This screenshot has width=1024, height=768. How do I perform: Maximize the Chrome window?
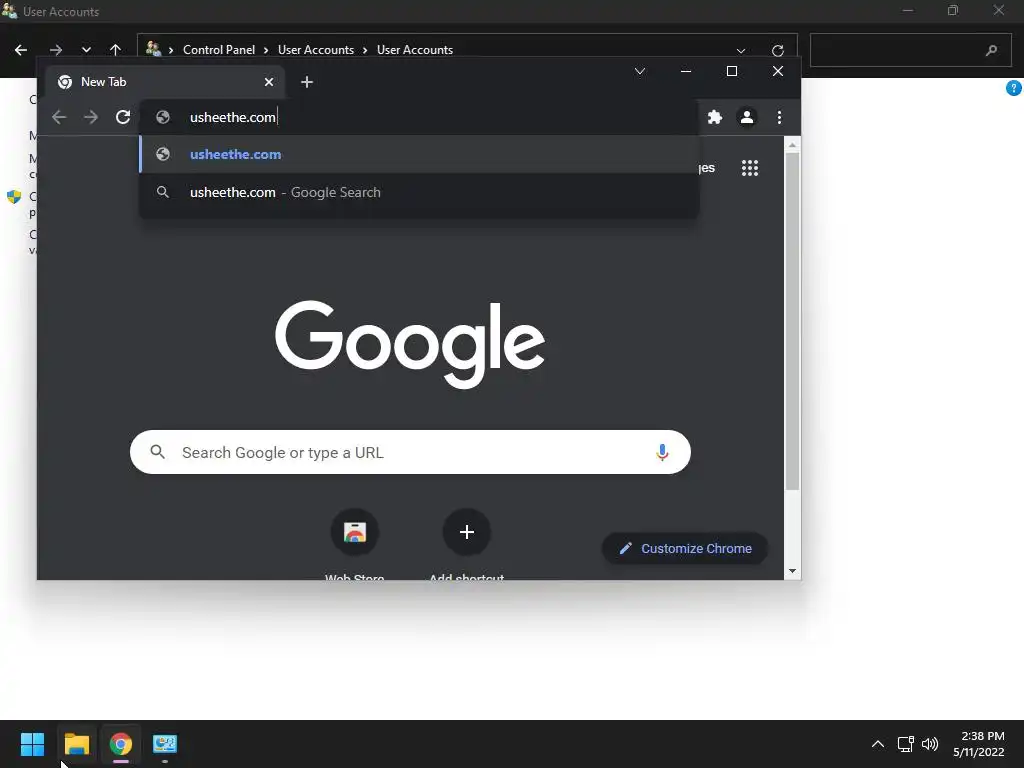tap(731, 71)
